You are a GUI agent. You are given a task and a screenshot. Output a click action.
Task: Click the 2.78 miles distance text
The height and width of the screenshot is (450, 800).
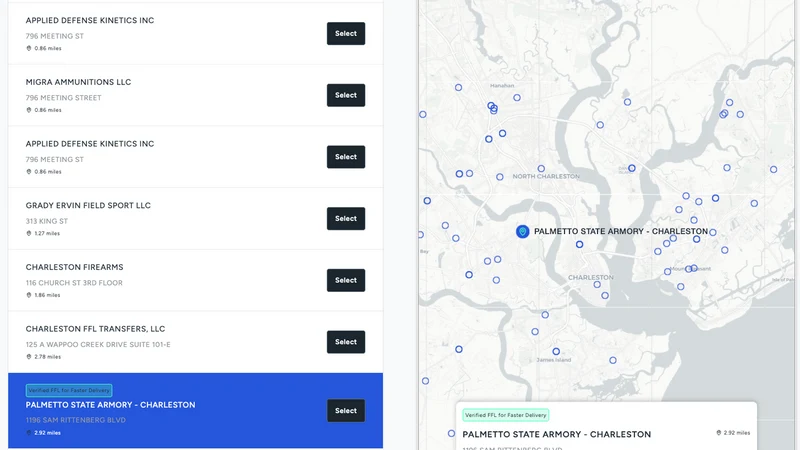pos(47,357)
